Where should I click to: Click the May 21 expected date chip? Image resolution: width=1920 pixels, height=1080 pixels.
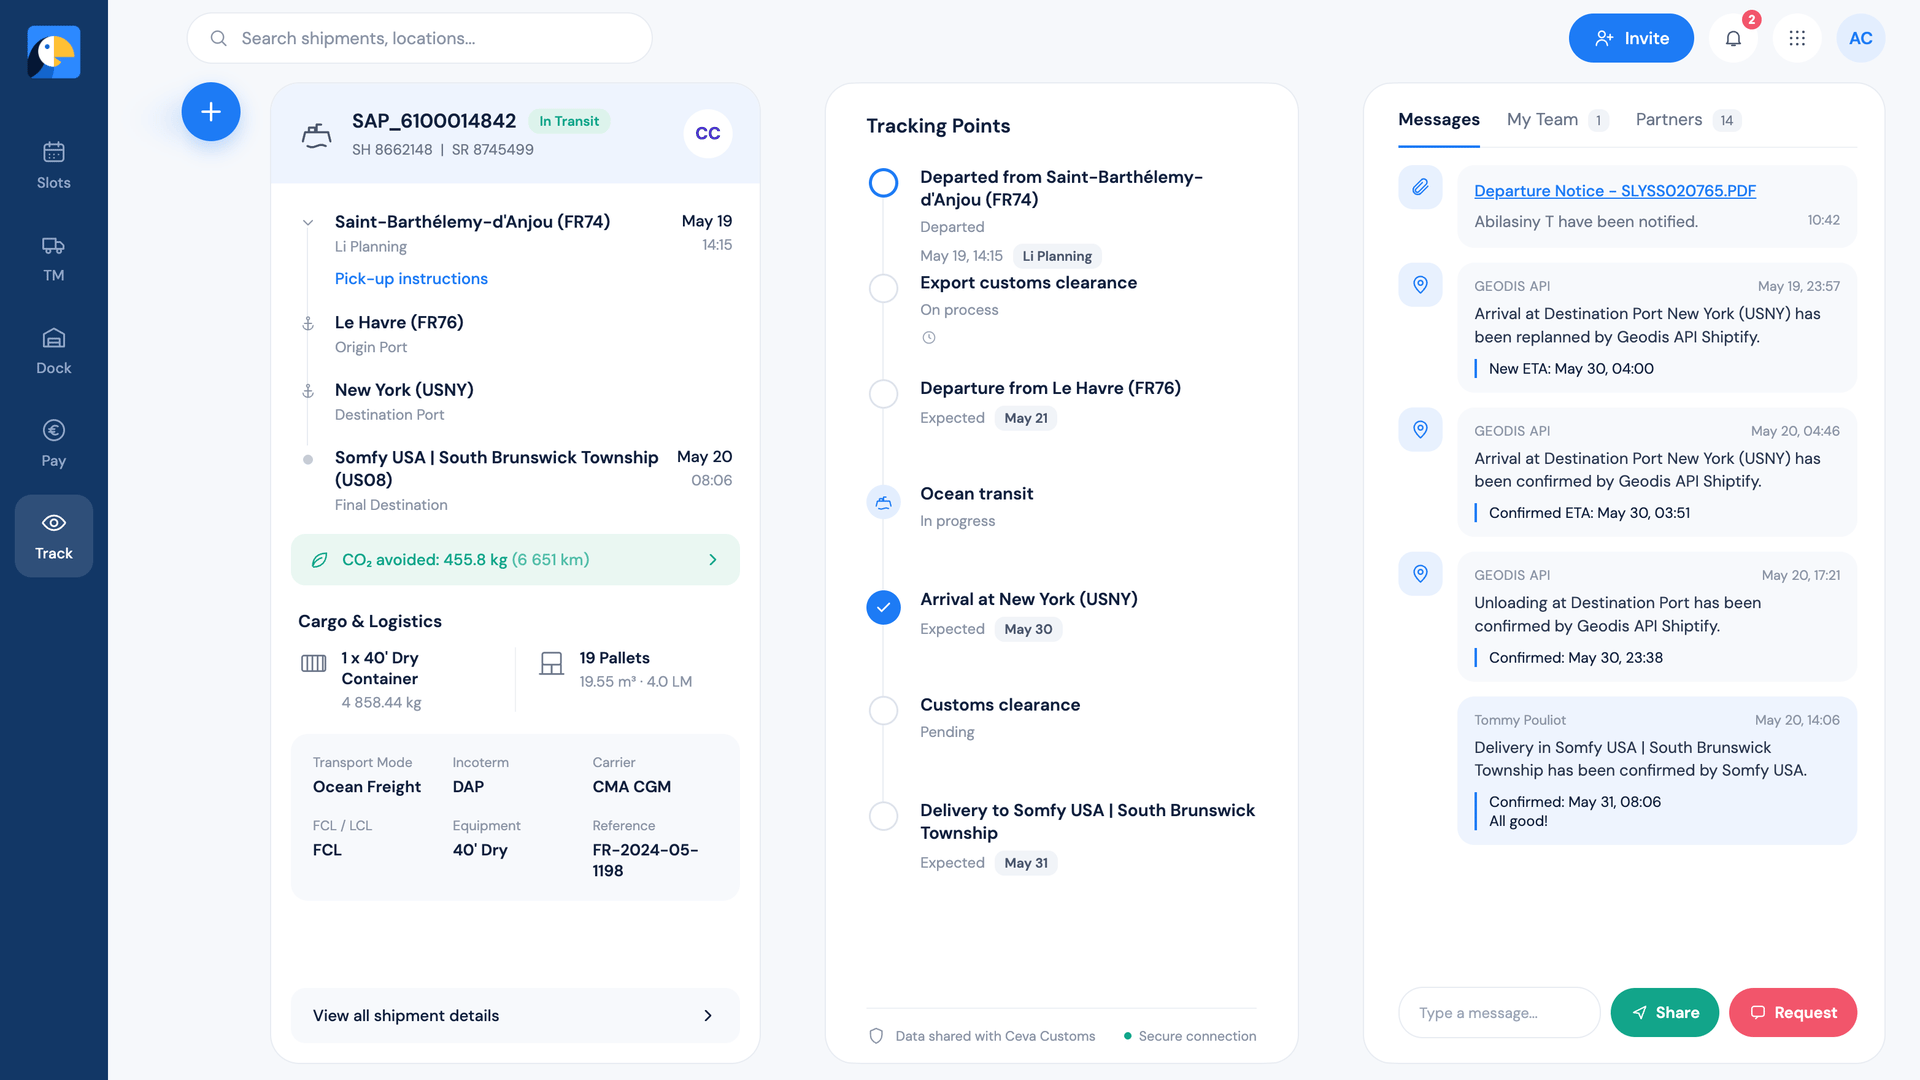(1026, 418)
